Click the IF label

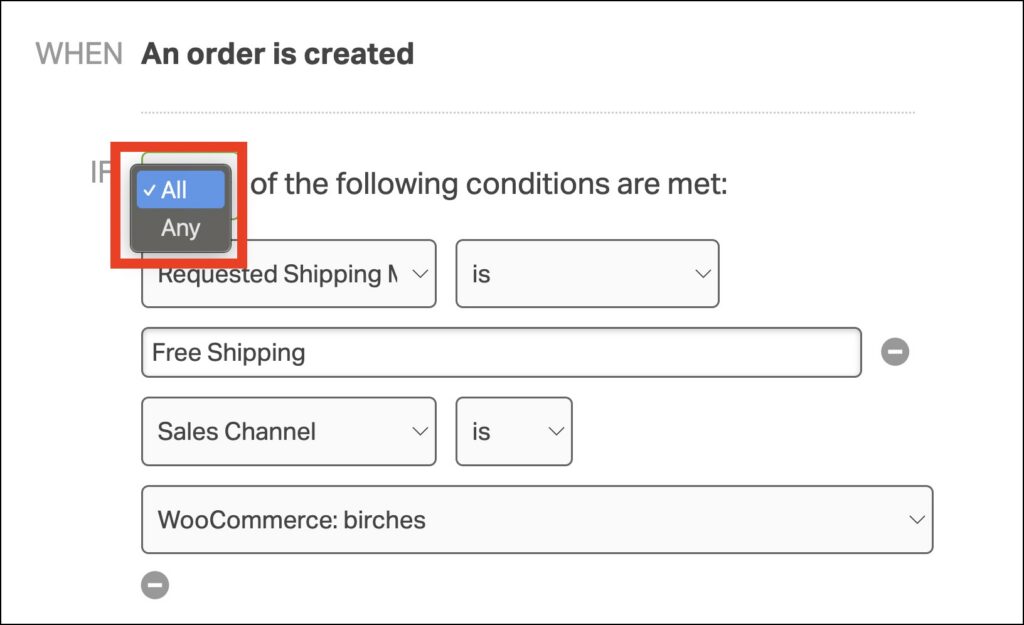(x=101, y=172)
